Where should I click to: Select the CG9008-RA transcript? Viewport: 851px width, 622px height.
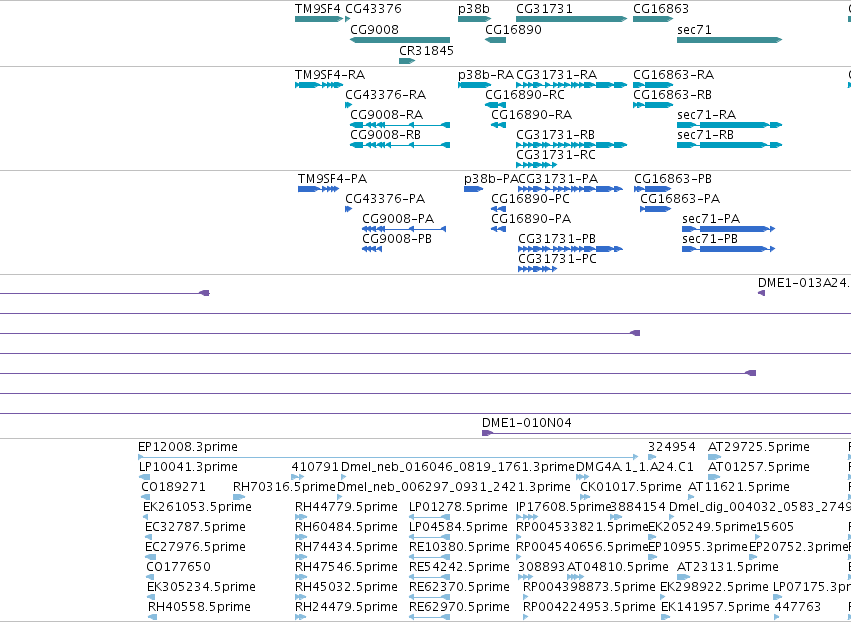tap(400, 125)
